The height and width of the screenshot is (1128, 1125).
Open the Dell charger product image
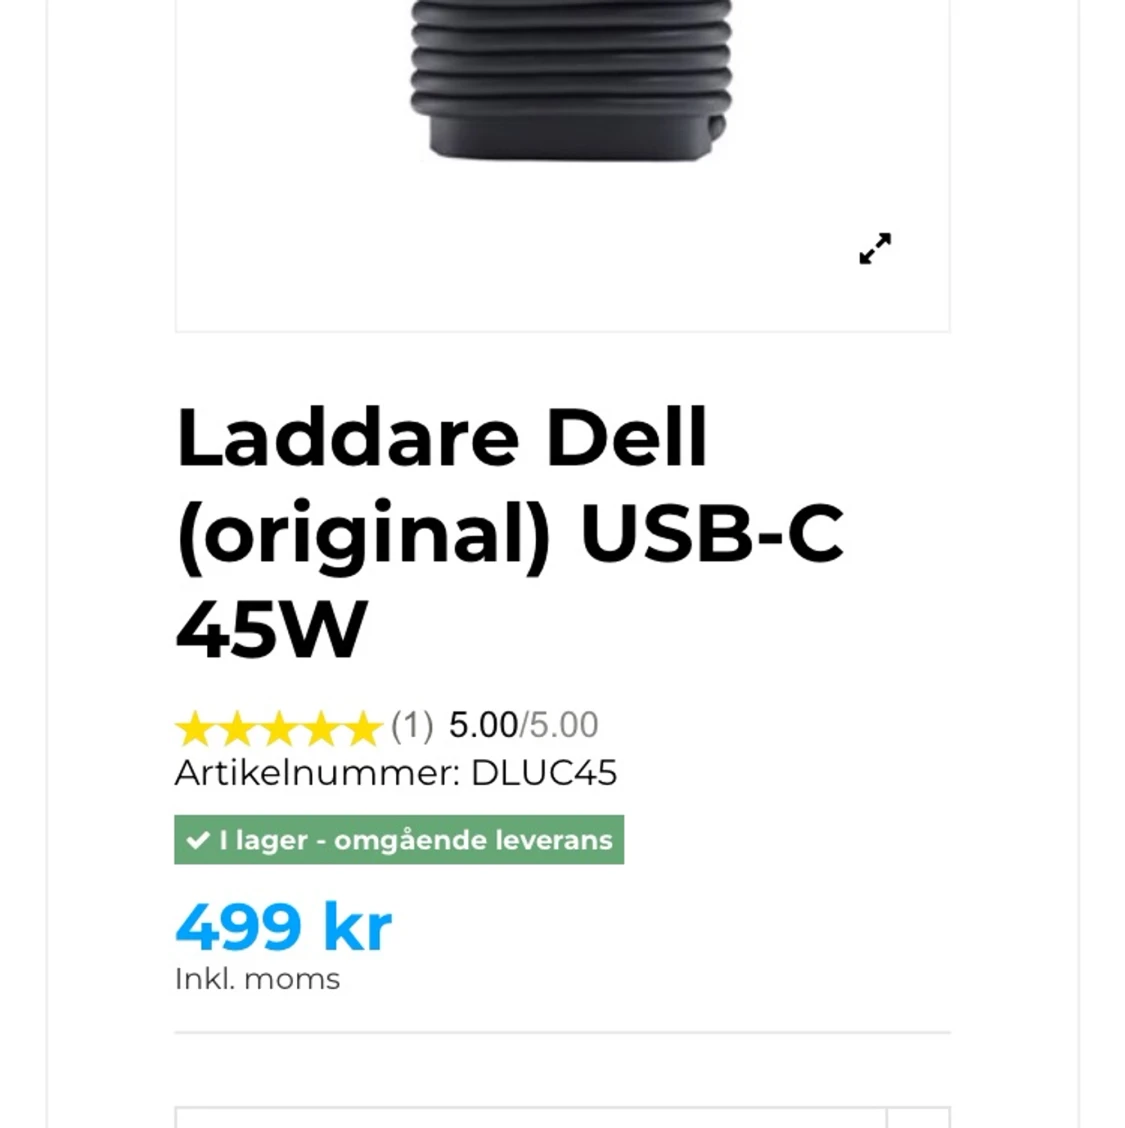(570, 79)
